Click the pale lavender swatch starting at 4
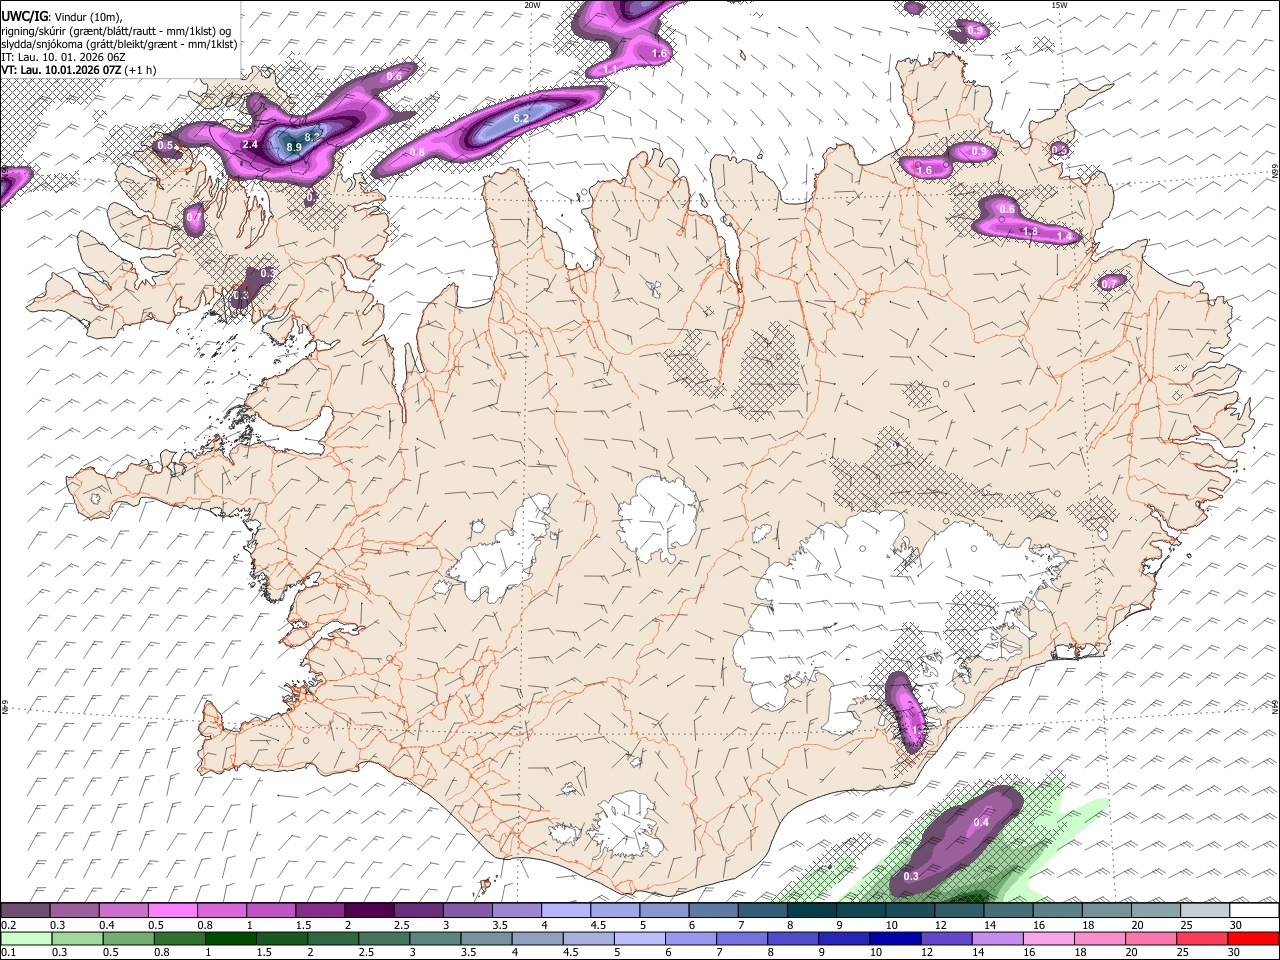Screen dimensions: 1280x960 coord(565,911)
